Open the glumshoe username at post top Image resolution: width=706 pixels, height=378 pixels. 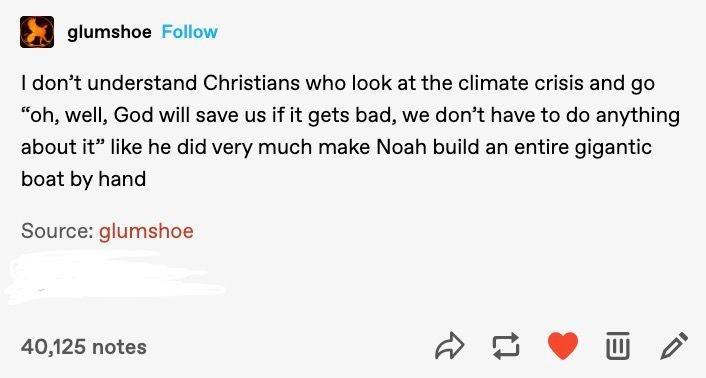[109, 32]
